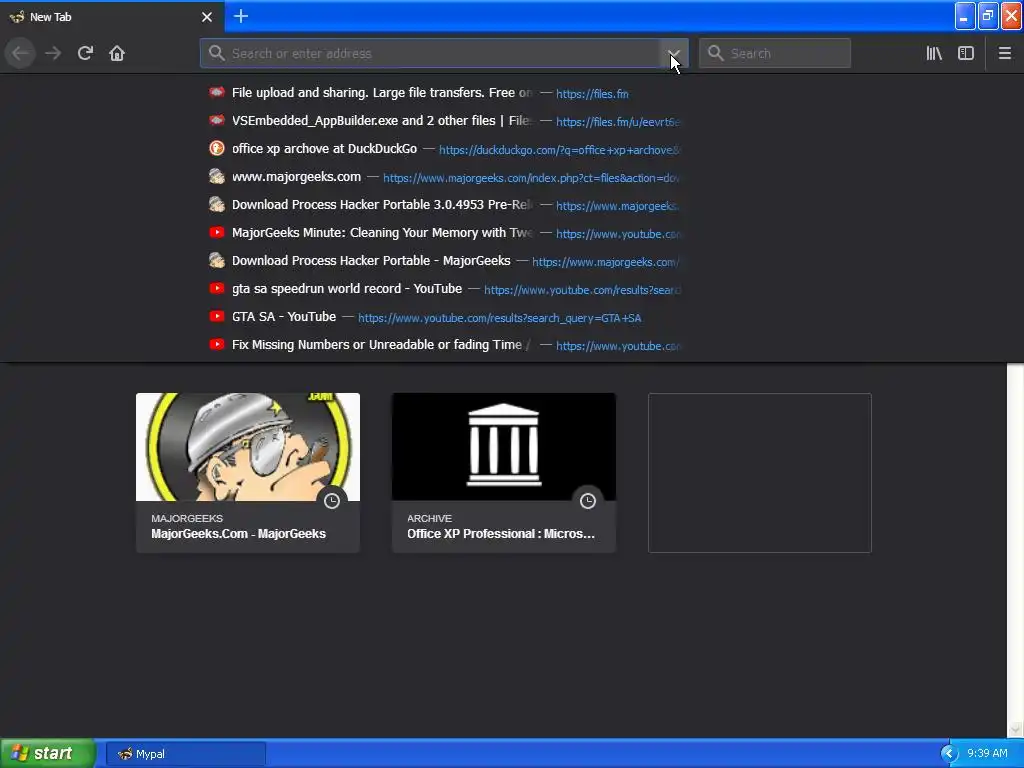Screen dimensions: 1024x768
Task: Open Fix Missing Numbers or Unreadable entry
Action: coord(444,345)
